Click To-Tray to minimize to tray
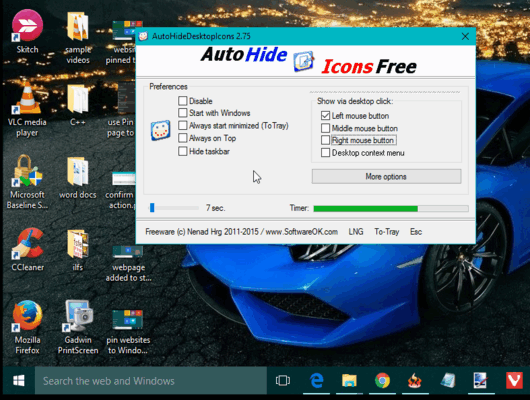Viewport: 530px width, 400px height. pyautogui.click(x=387, y=232)
